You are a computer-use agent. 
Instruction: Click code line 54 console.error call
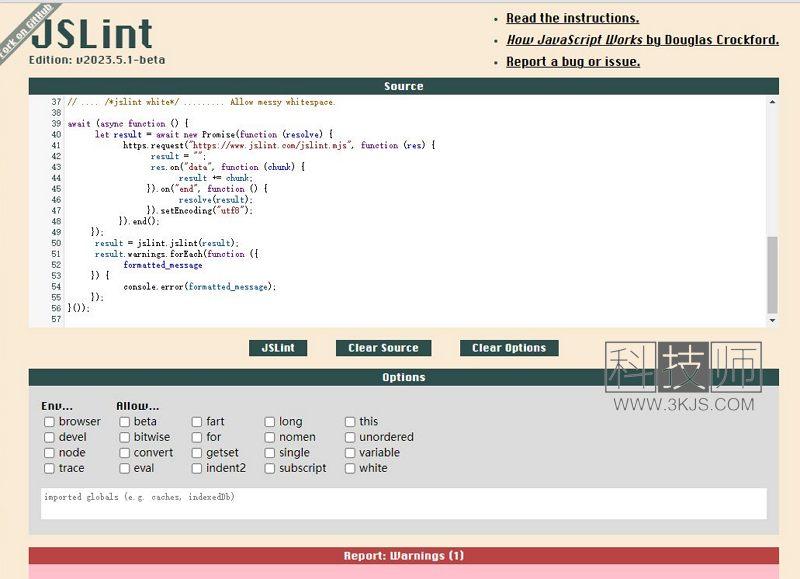(199, 287)
